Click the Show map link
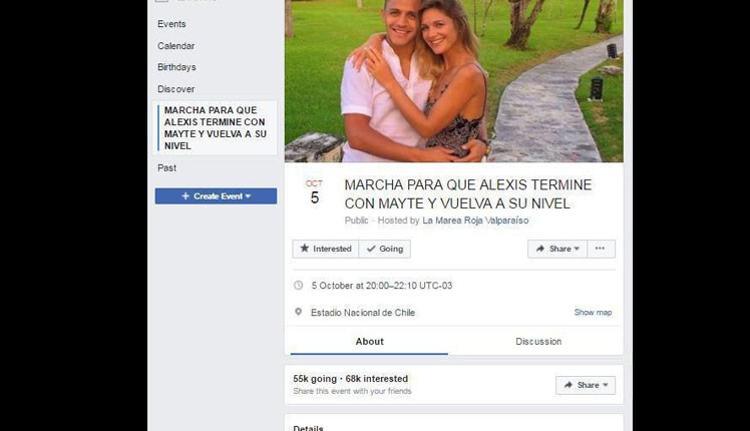Viewport: 750px width, 431px height. pyautogui.click(x=593, y=312)
